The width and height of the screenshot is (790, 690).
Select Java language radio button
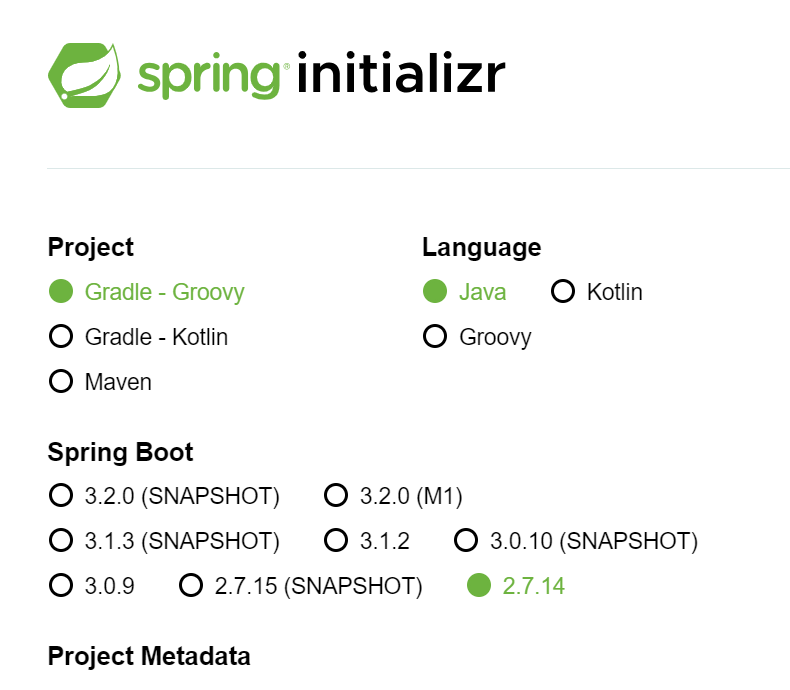pyautogui.click(x=435, y=292)
